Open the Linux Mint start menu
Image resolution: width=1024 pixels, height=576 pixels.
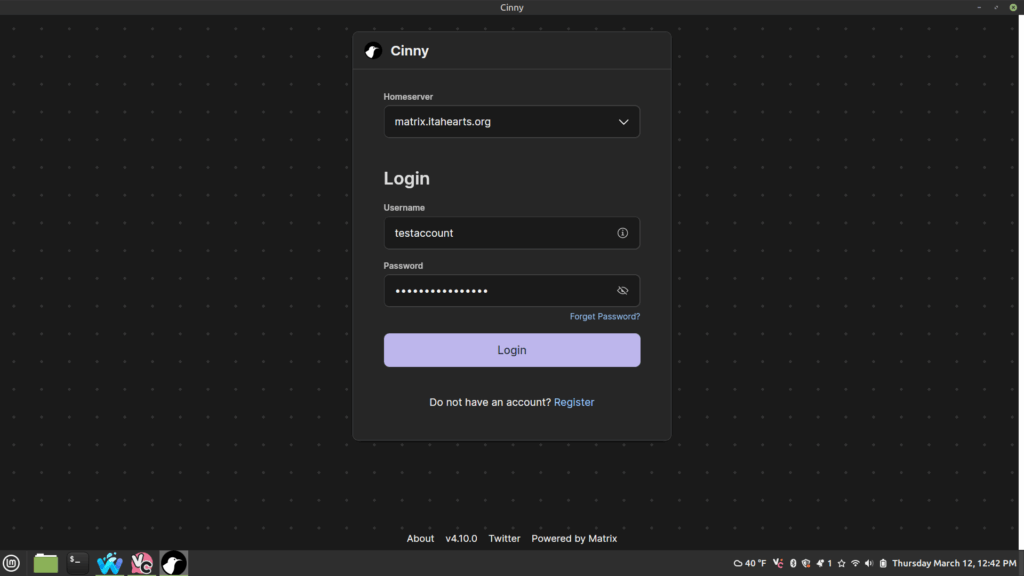coord(12,563)
